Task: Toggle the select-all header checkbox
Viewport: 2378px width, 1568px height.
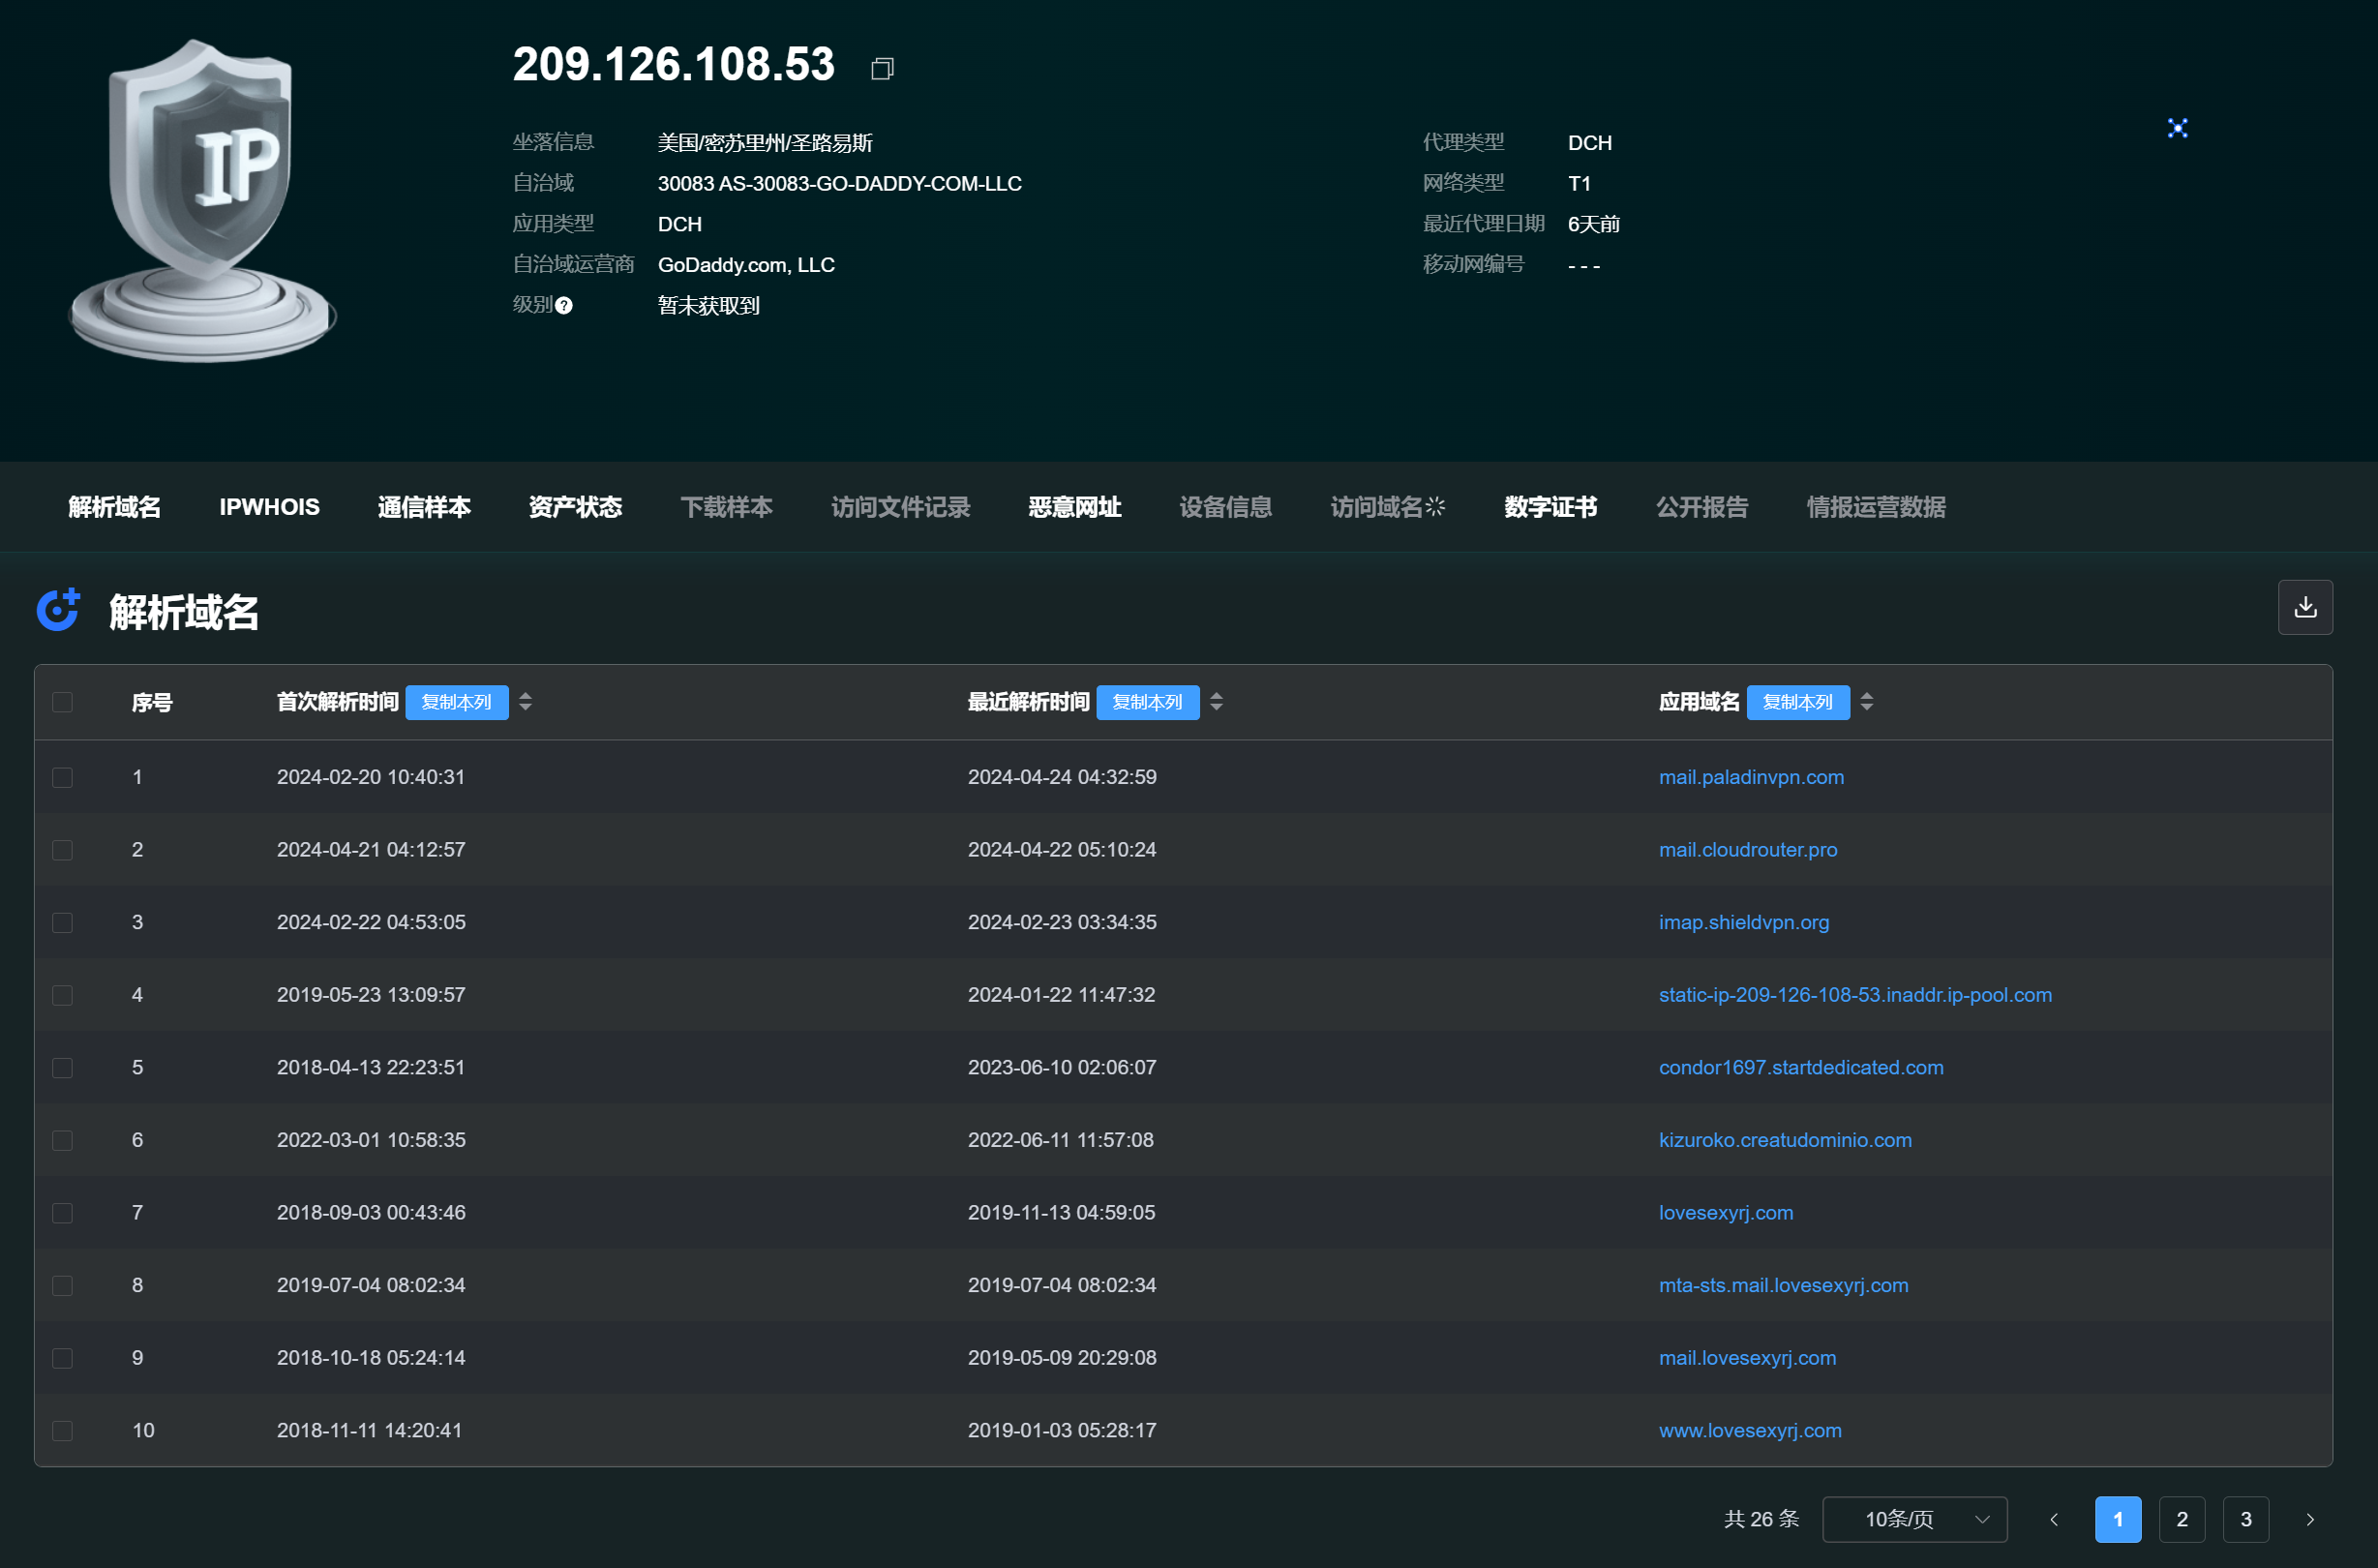Action: tap(62, 702)
